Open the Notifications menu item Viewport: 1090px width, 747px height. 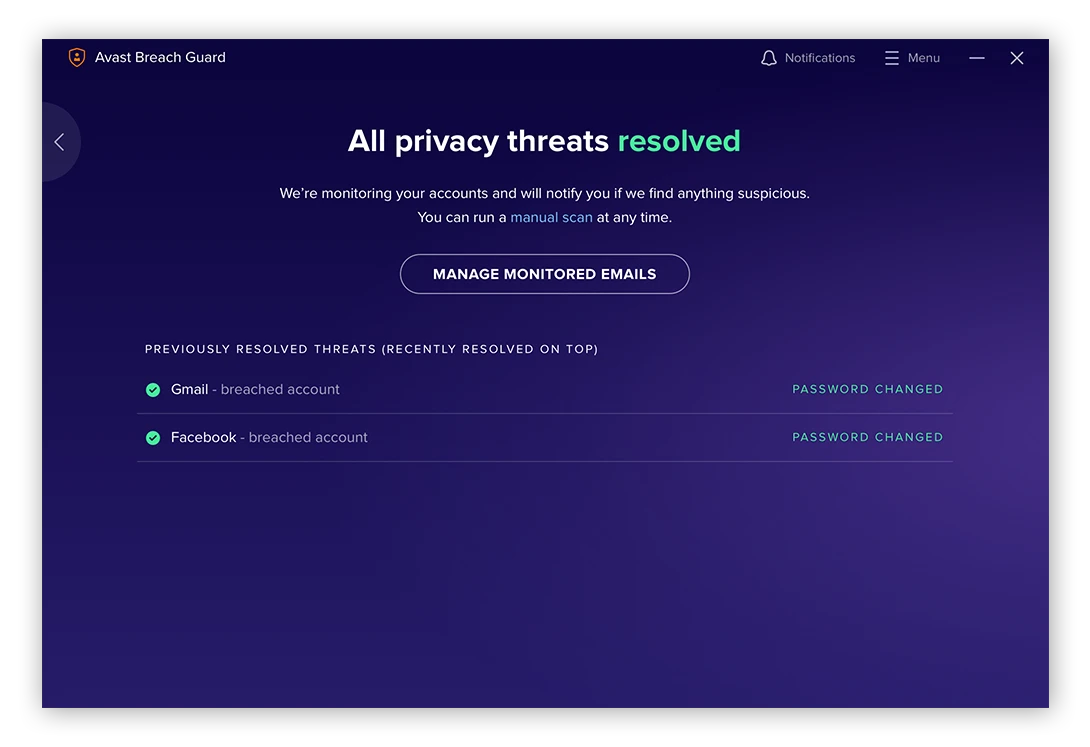pos(820,57)
